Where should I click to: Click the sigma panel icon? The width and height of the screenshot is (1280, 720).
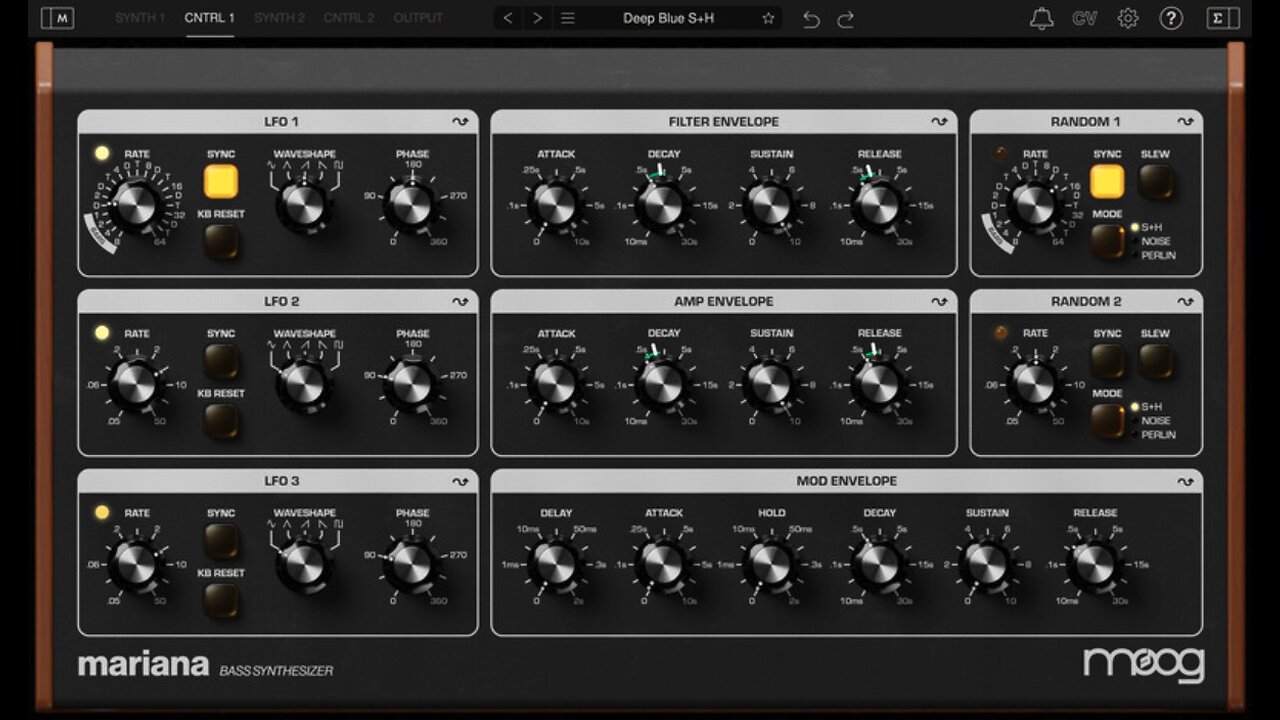[1223, 18]
